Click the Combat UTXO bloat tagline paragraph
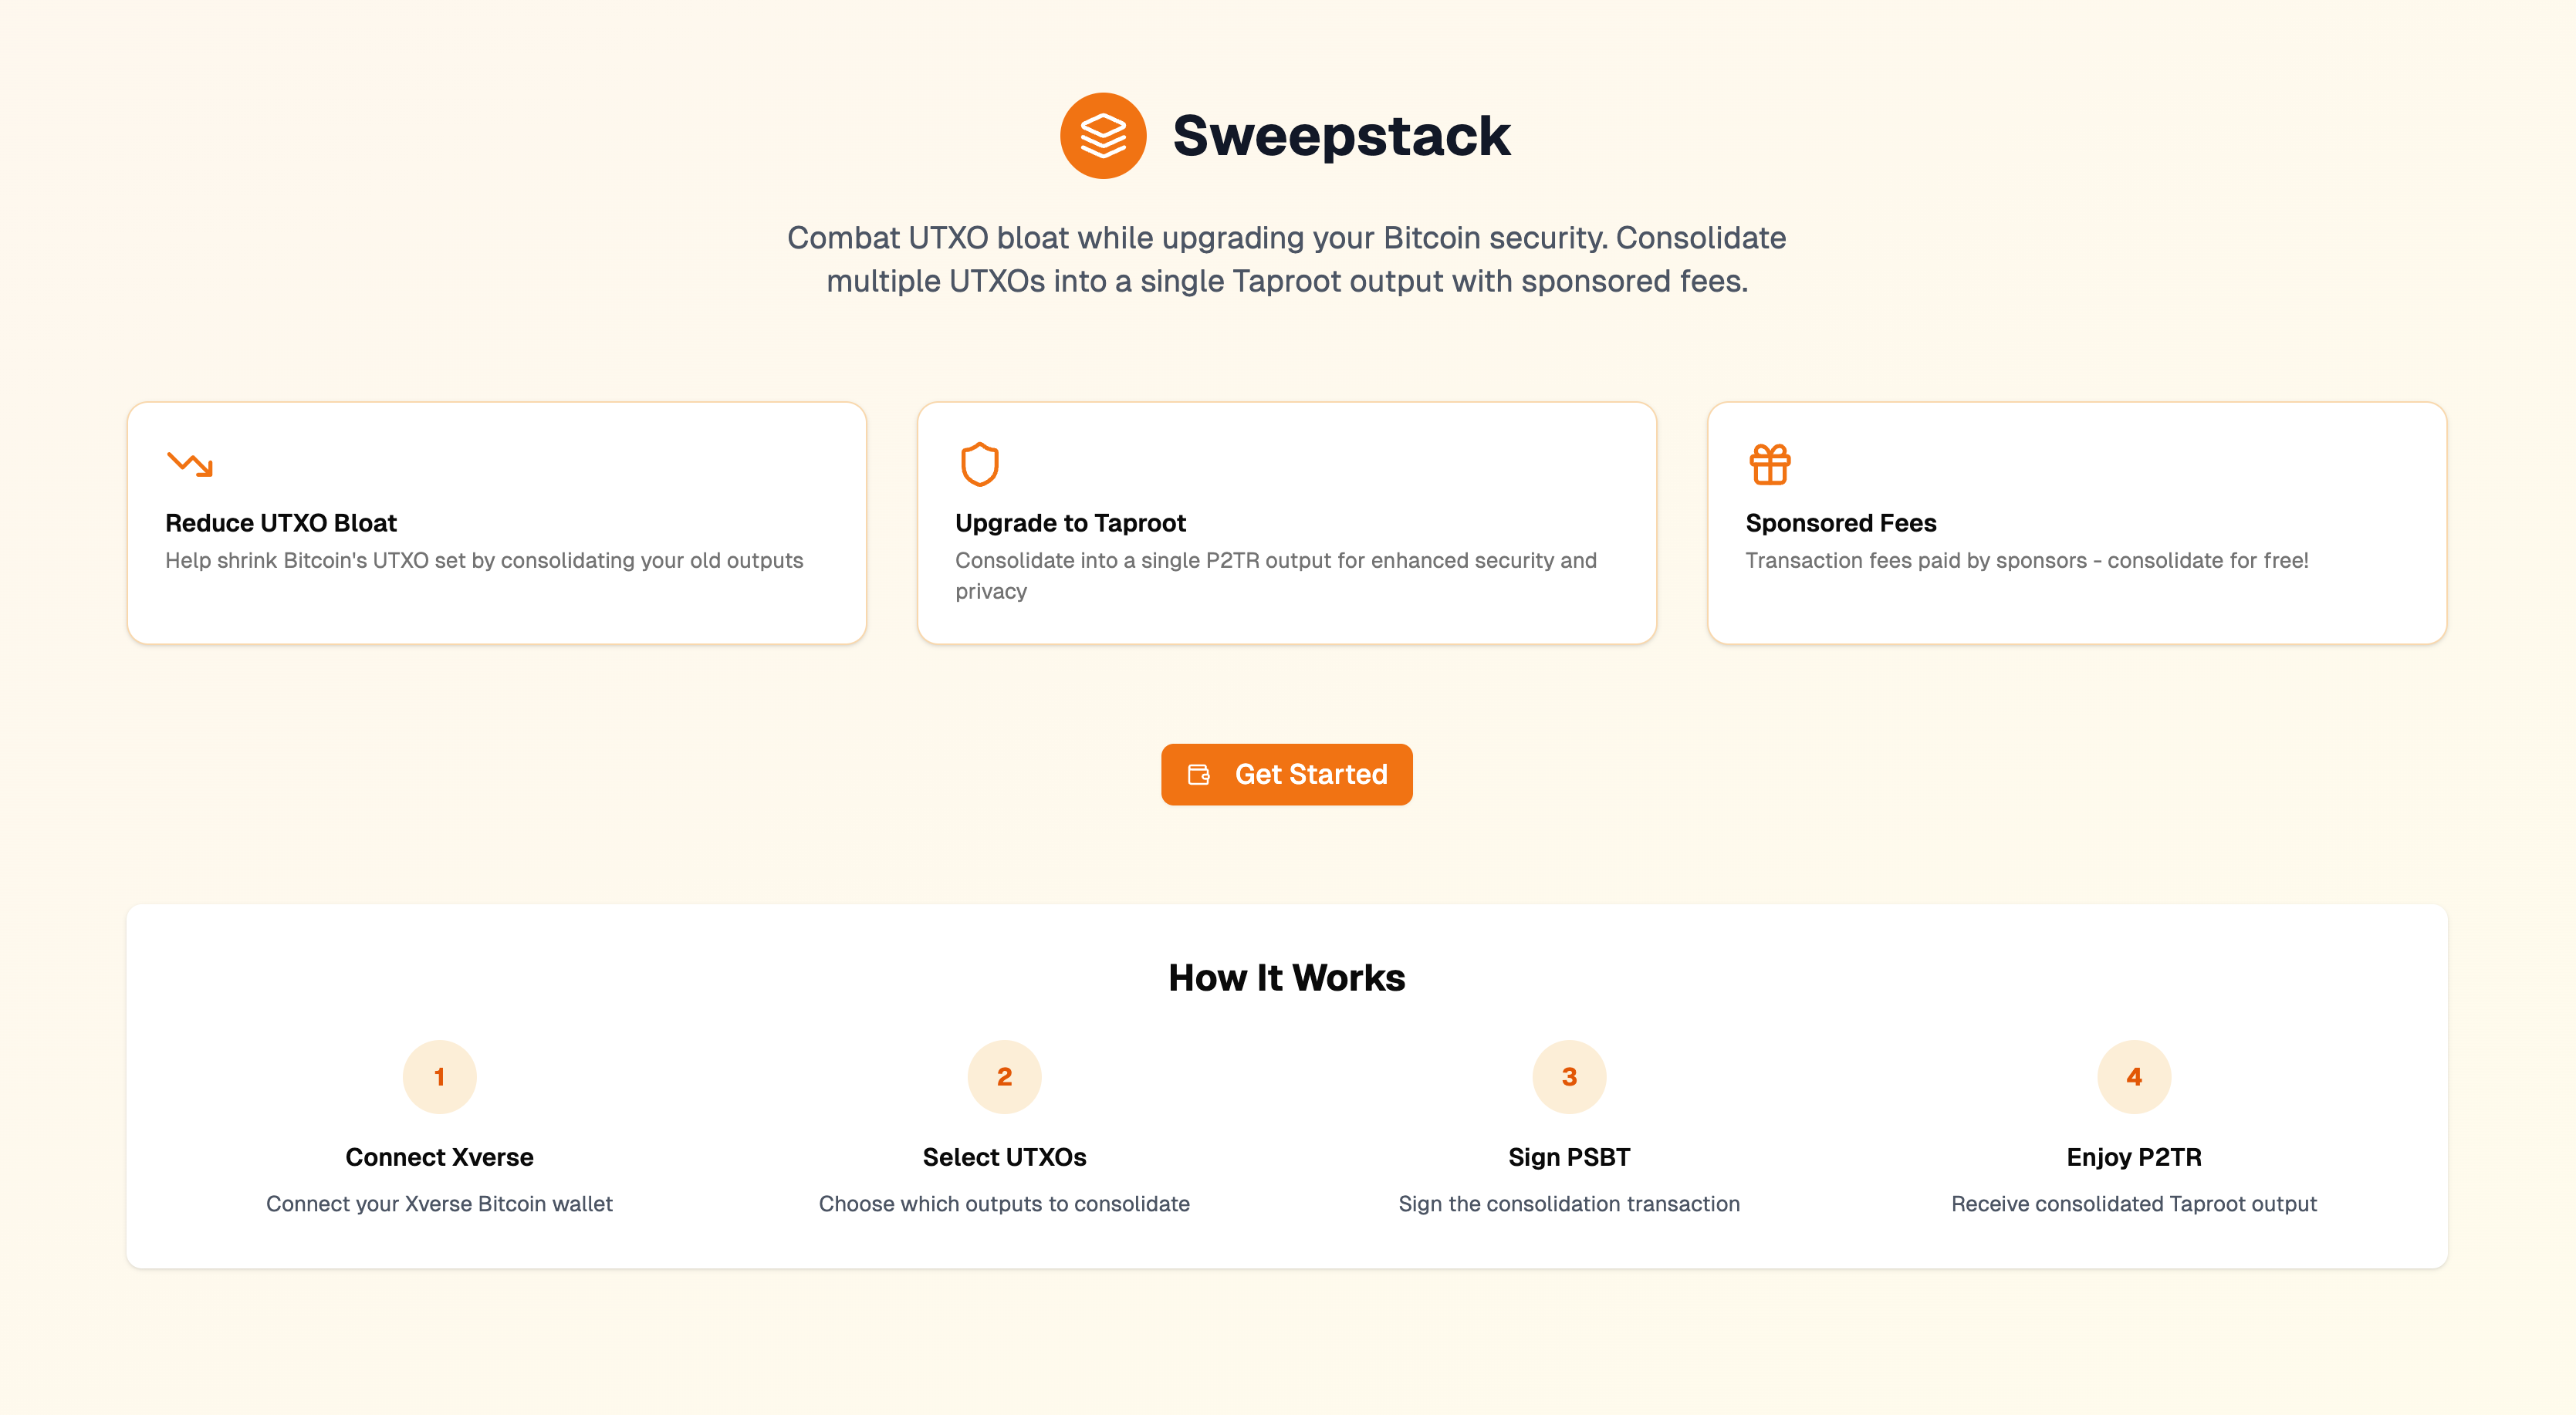Screen dimensions: 2576x1415 pyautogui.click(x=1287, y=259)
